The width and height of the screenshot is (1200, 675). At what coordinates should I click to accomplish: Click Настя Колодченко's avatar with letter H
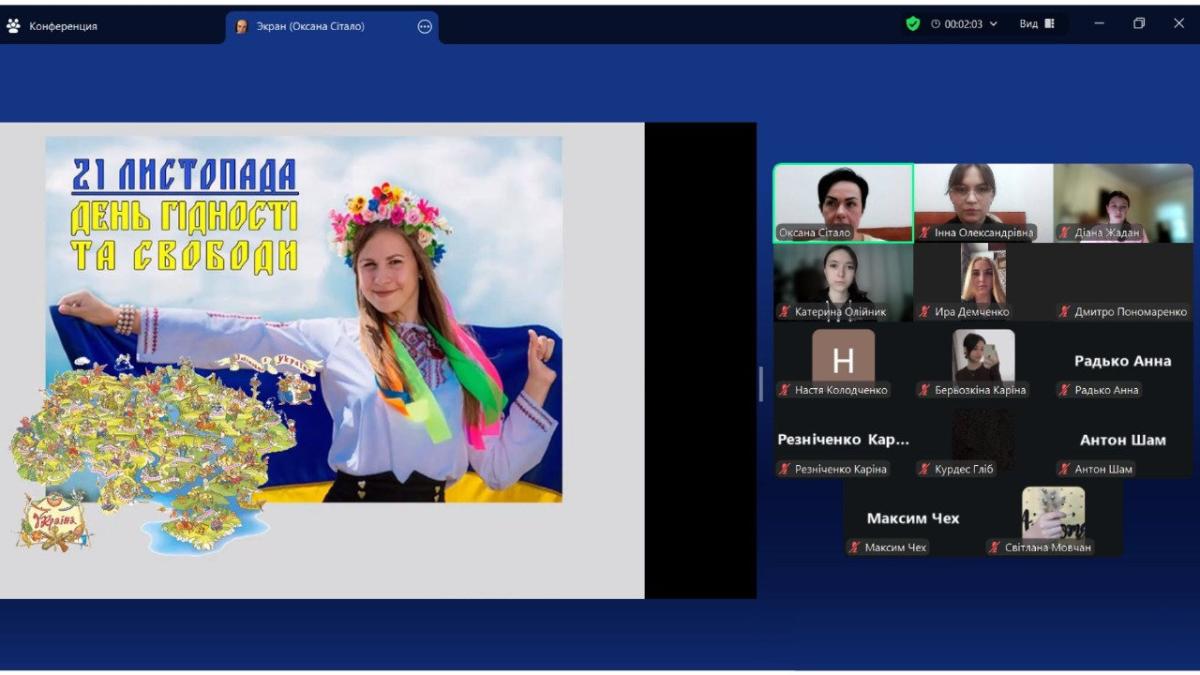843,357
